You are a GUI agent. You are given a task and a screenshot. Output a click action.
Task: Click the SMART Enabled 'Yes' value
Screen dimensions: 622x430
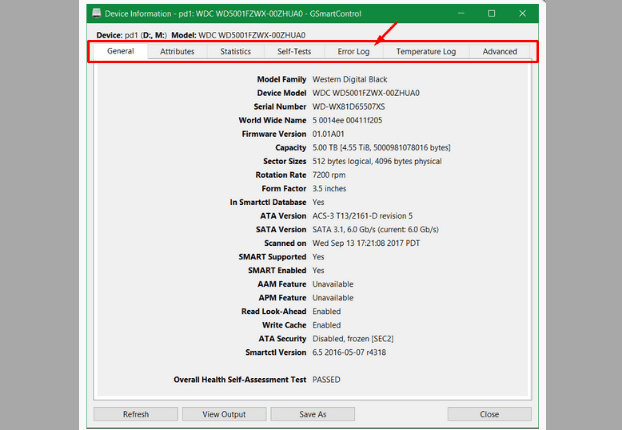click(318, 271)
